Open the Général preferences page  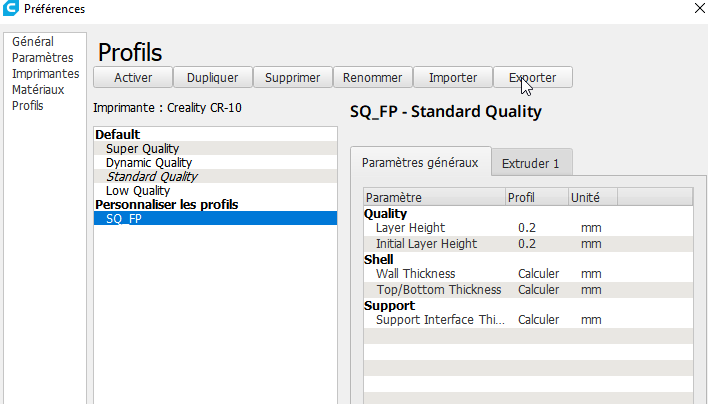coord(33,42)
